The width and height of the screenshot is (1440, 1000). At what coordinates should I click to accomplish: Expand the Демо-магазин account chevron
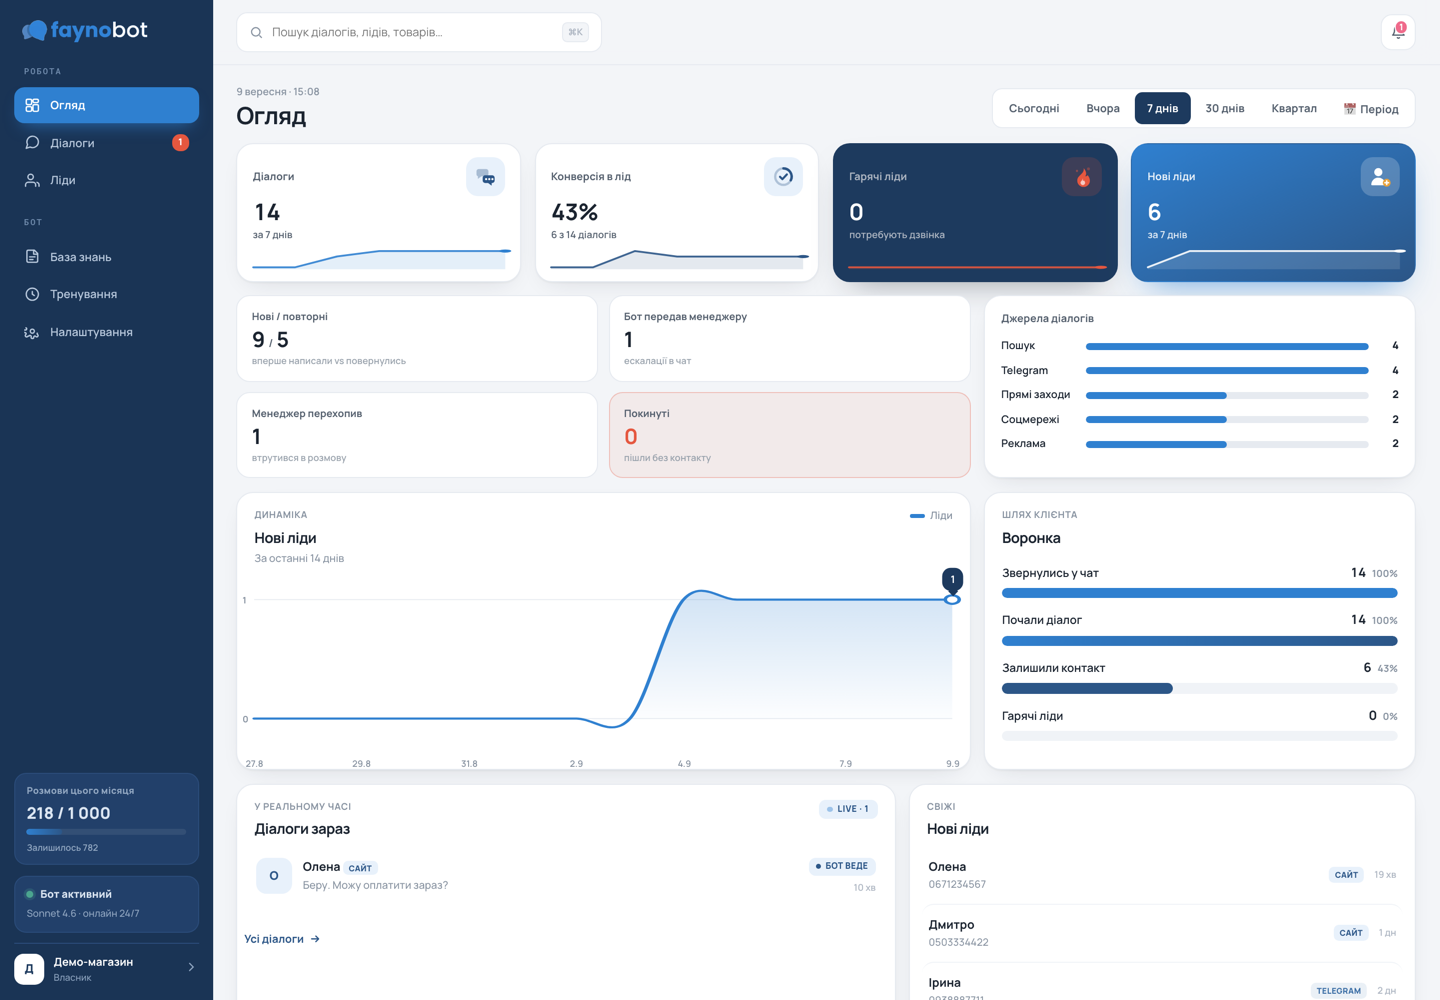click(191, 967)
